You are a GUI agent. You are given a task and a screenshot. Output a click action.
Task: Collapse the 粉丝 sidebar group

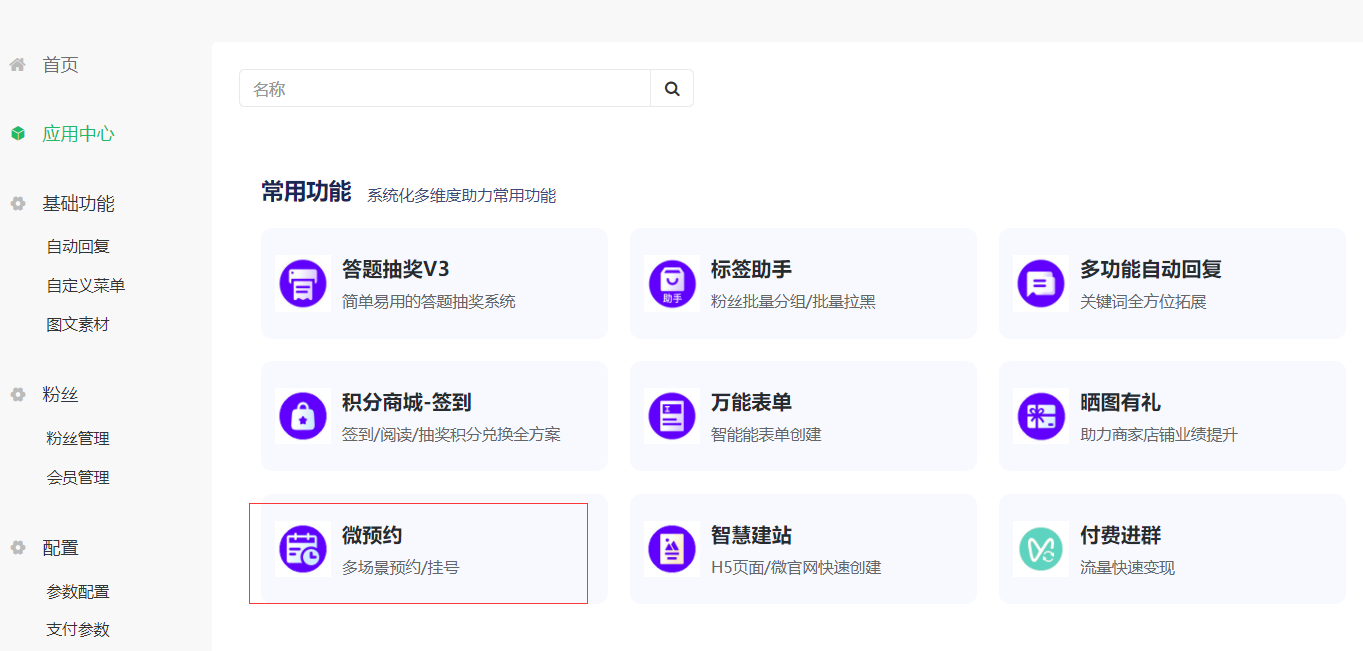click(x=60, y=395)
